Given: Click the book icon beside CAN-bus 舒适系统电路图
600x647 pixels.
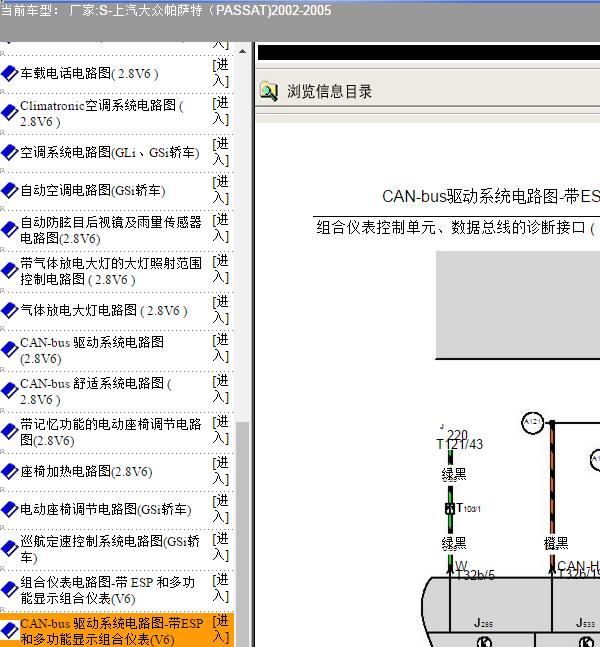Looking at the screenshot, I should (9, 390).
